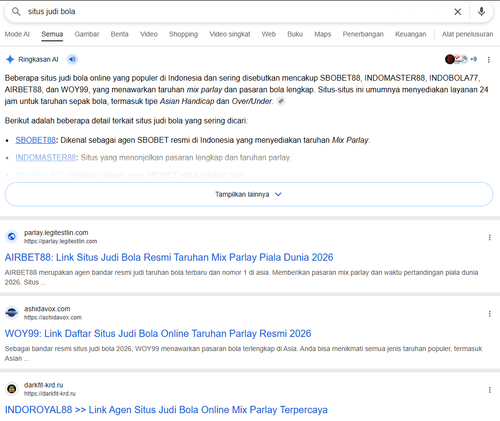Expand AI summary with Tampilkan lainnya
The height and width of the screenshot is (421, 500).
[249, 194]
